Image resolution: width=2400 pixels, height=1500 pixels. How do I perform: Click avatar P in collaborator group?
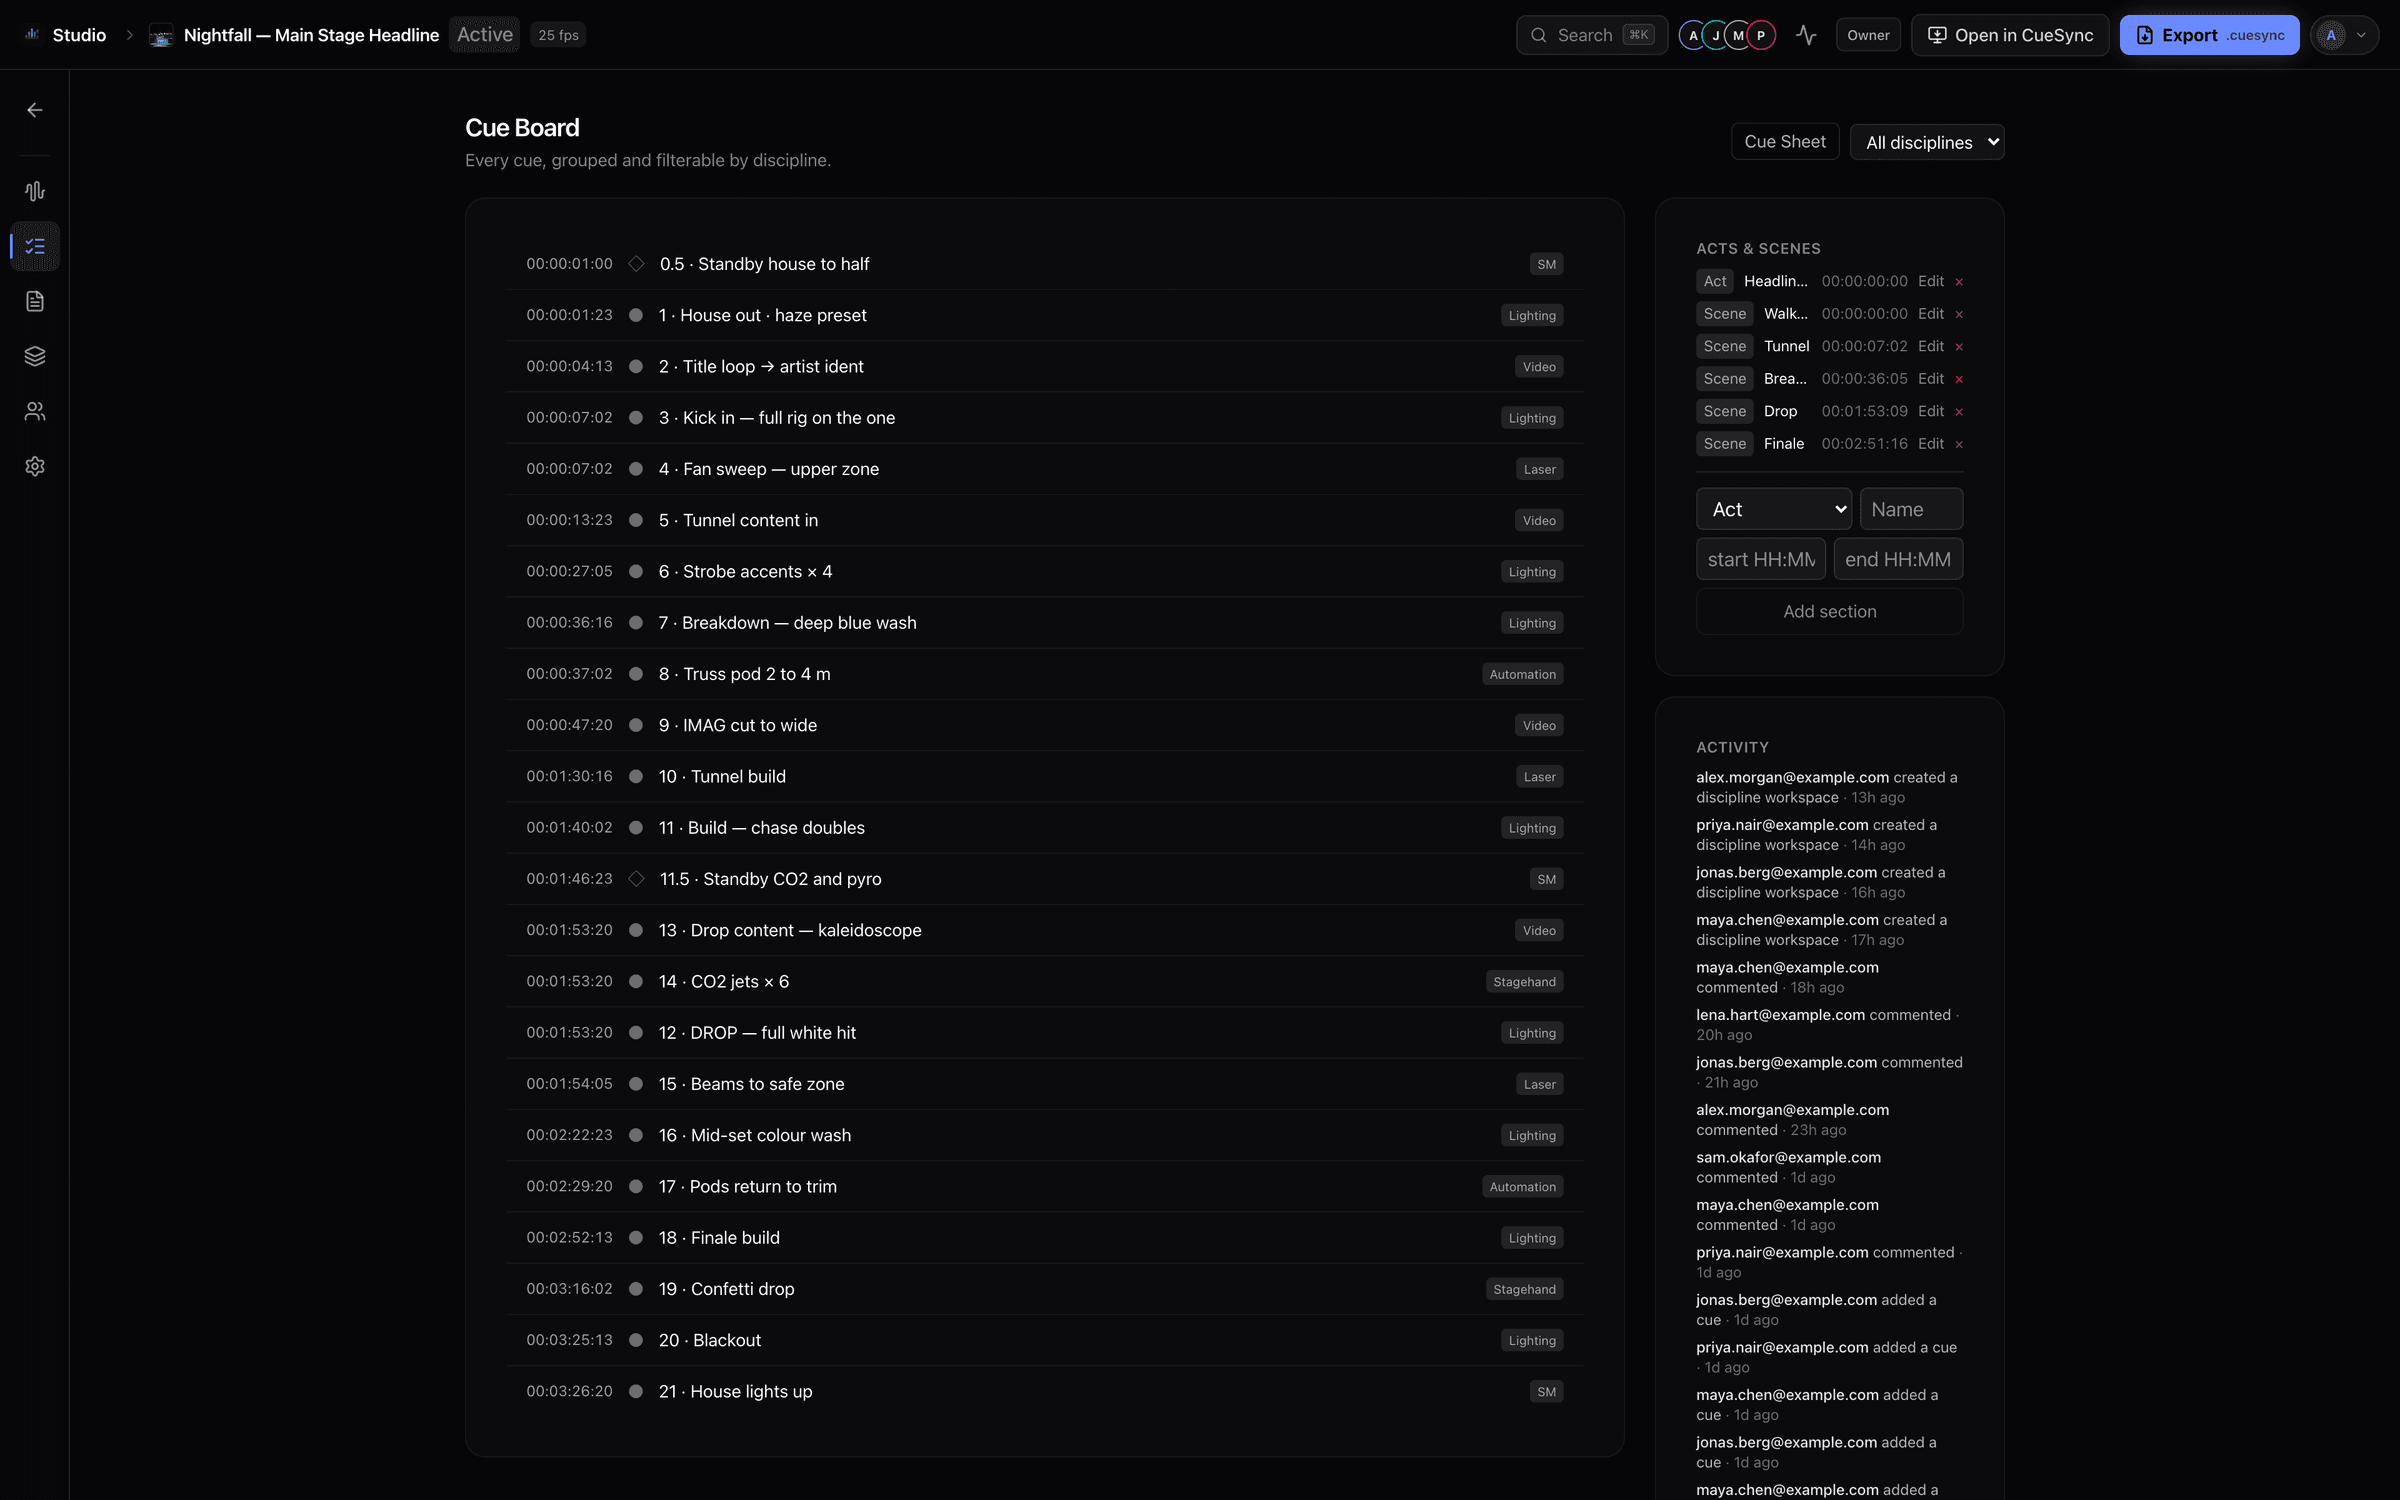[x=1761, y=35]
